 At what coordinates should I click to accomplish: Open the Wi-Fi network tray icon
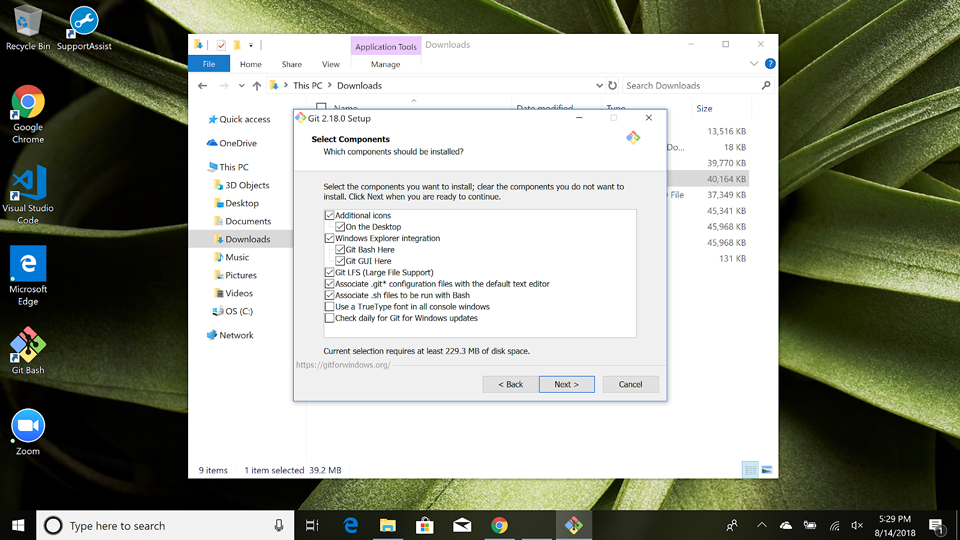click(x=834, y=525)
